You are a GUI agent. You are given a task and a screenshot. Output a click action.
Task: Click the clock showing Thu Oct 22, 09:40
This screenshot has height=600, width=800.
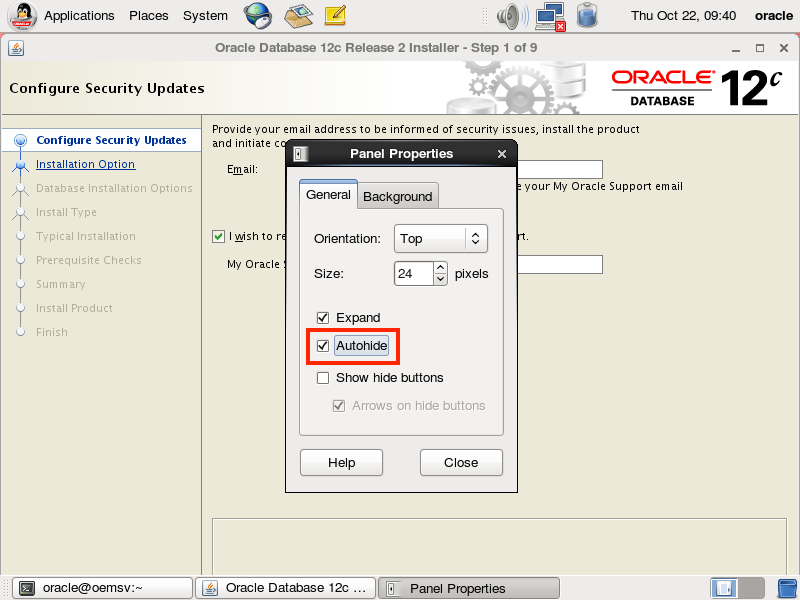pyautogui.click(x=683, y=16)
